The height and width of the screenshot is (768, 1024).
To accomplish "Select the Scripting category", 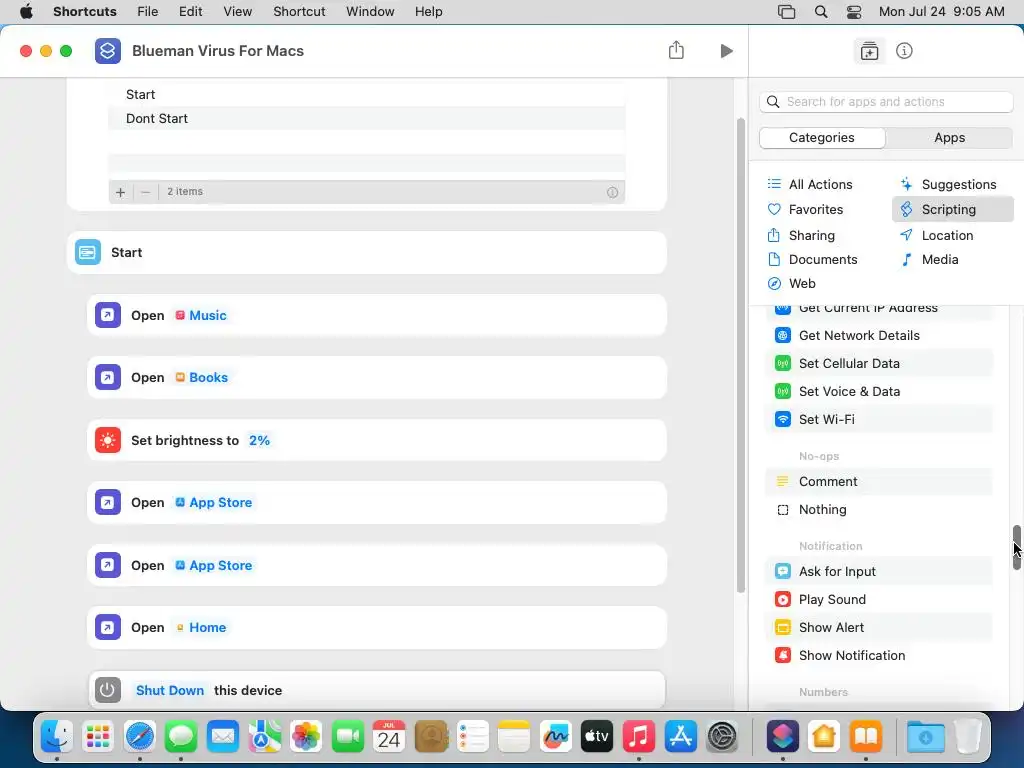I will point(953,210).
